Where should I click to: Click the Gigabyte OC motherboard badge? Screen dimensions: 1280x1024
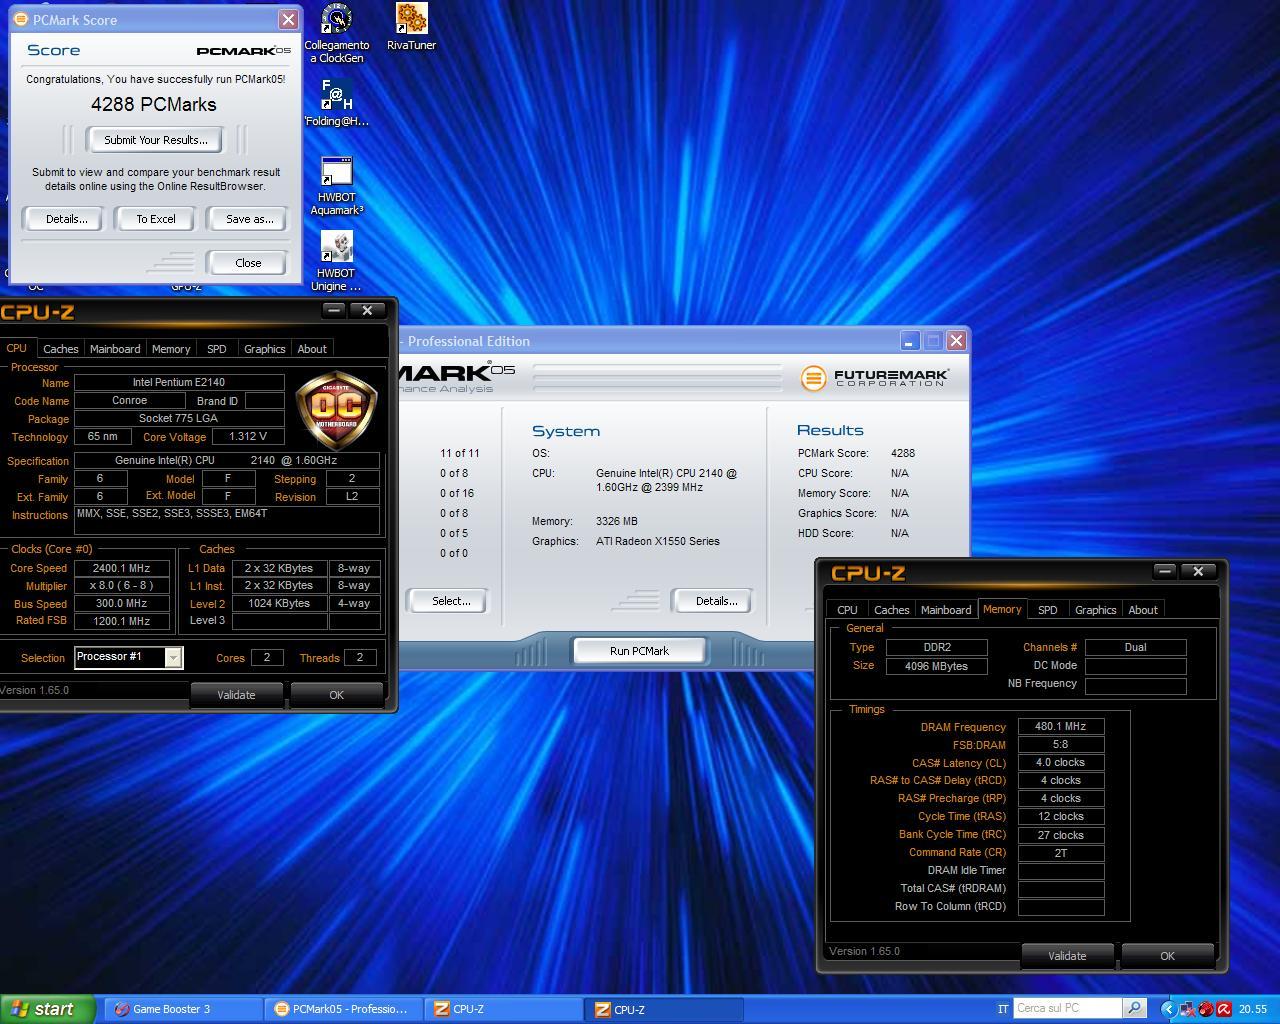click(337, 409)
